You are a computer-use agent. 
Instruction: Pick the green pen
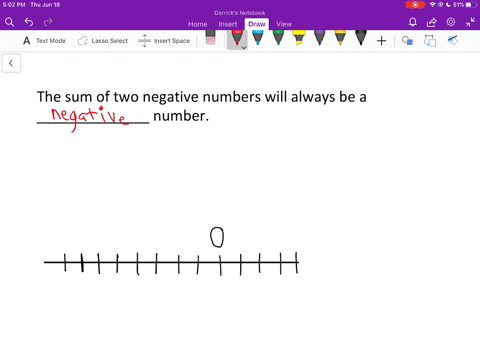278,37
